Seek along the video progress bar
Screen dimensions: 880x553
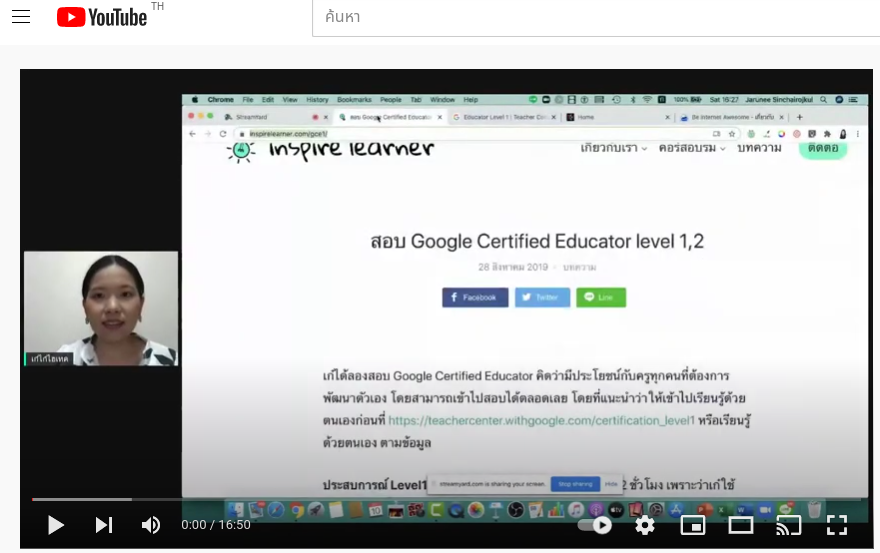pyautogui.click(x=446, y=499)
